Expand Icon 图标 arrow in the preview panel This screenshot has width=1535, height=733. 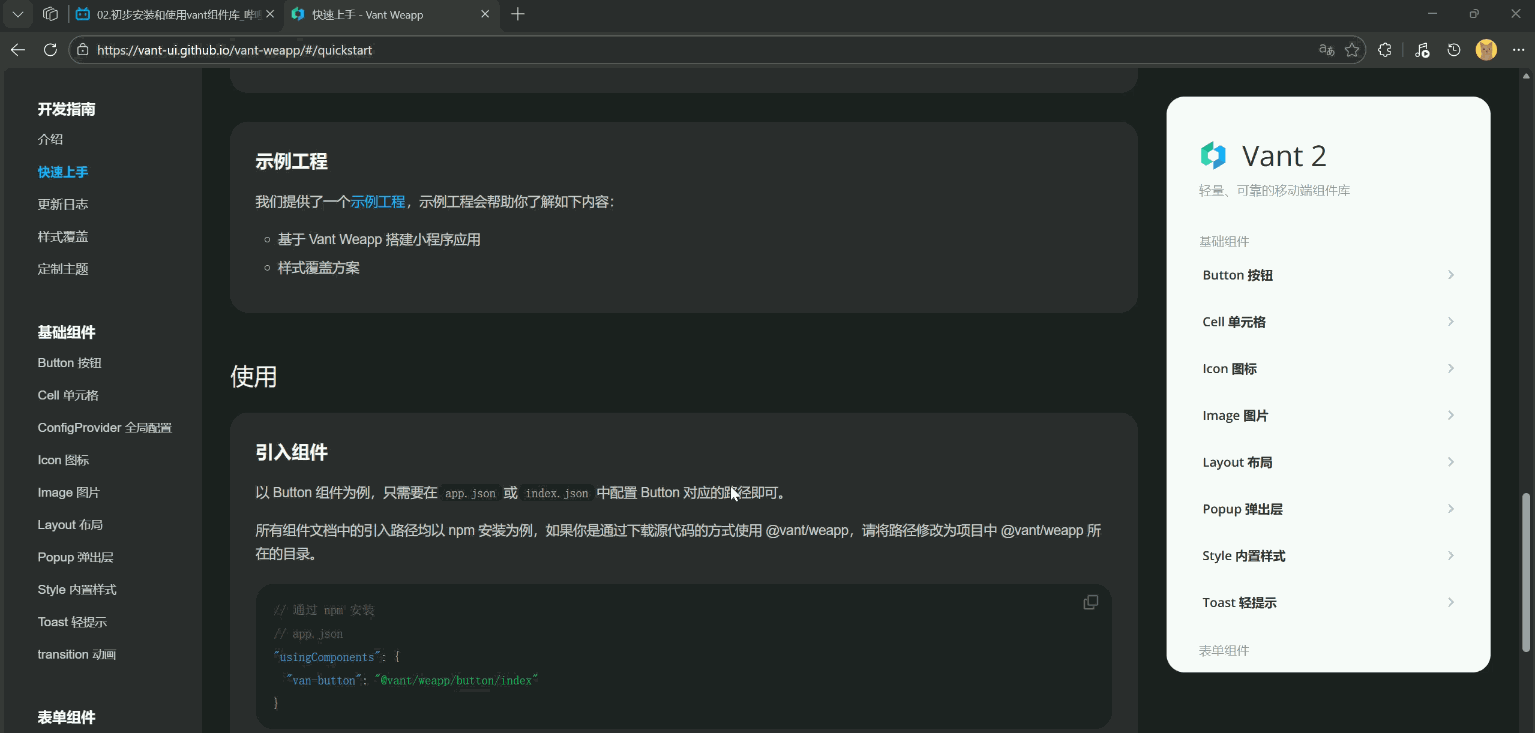point(1451,369)
